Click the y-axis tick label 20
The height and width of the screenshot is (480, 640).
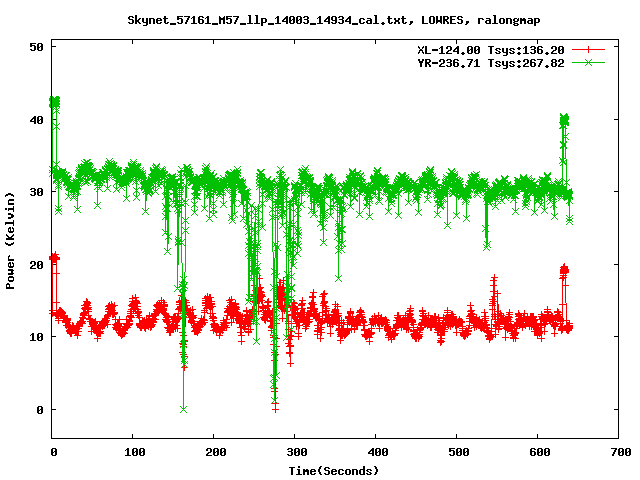click(36, 264)
